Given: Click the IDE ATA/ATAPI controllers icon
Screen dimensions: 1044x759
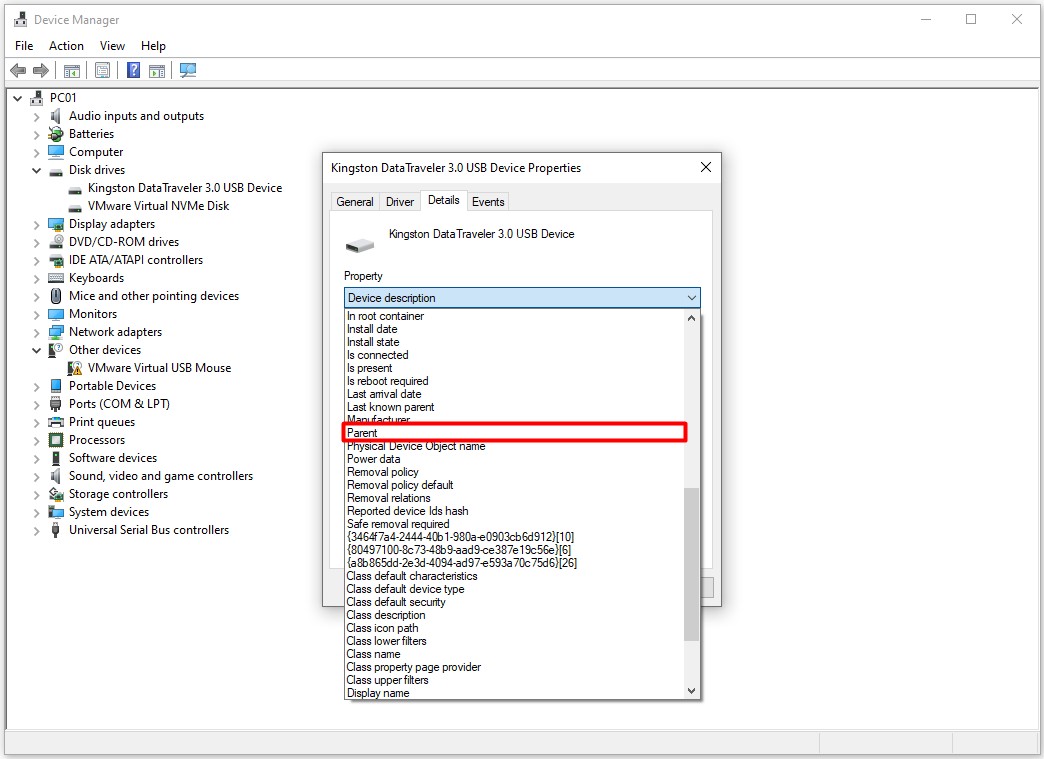Looking at the screenshot, I should [56, 260].
